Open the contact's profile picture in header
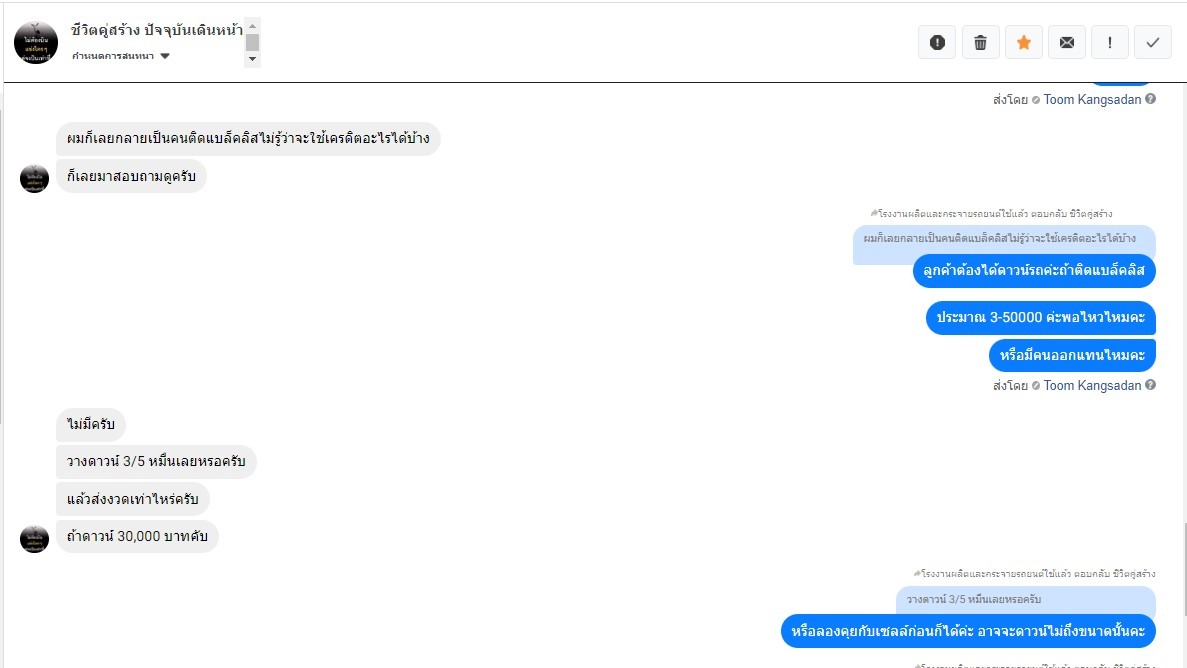 coord(36,42)
